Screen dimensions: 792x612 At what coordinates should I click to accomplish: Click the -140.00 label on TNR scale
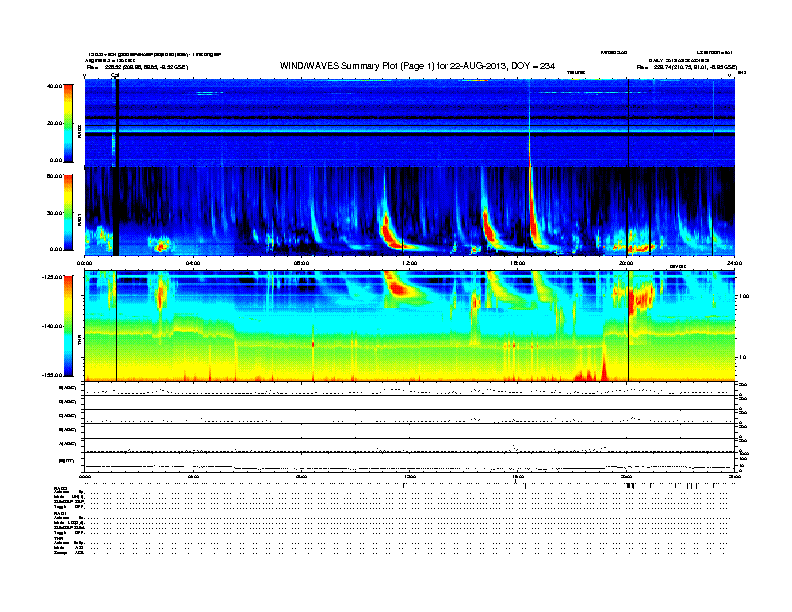(x=52, y=326)
